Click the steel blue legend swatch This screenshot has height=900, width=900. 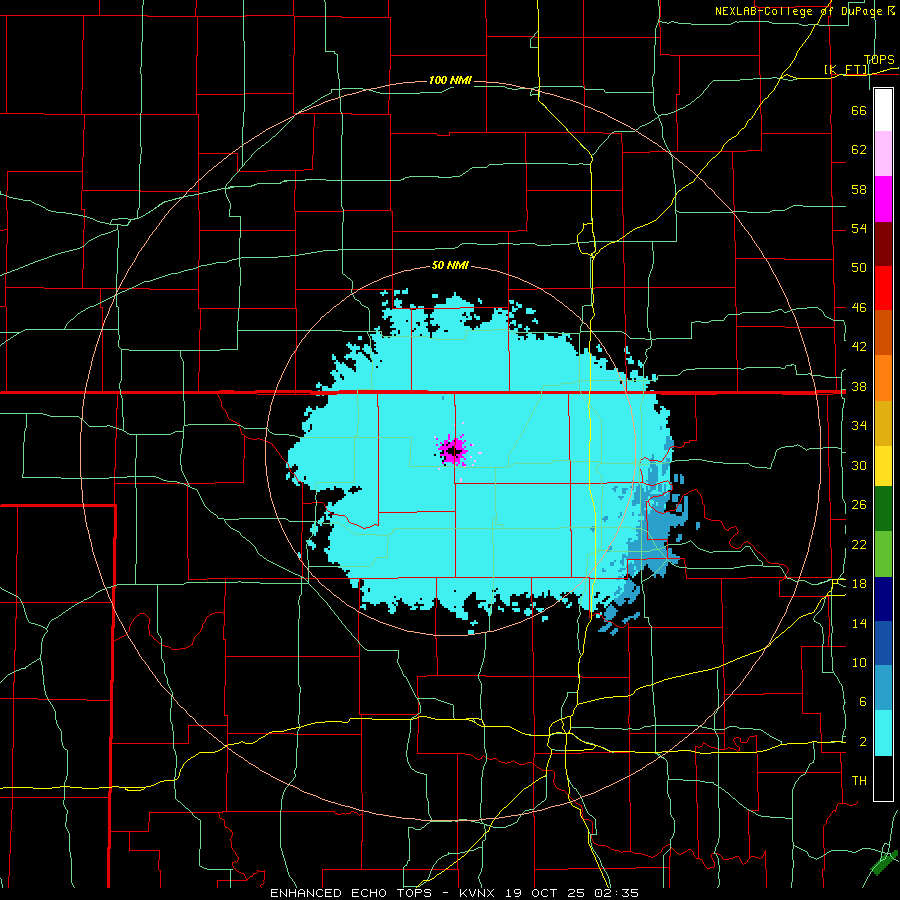tap(883, 688)
